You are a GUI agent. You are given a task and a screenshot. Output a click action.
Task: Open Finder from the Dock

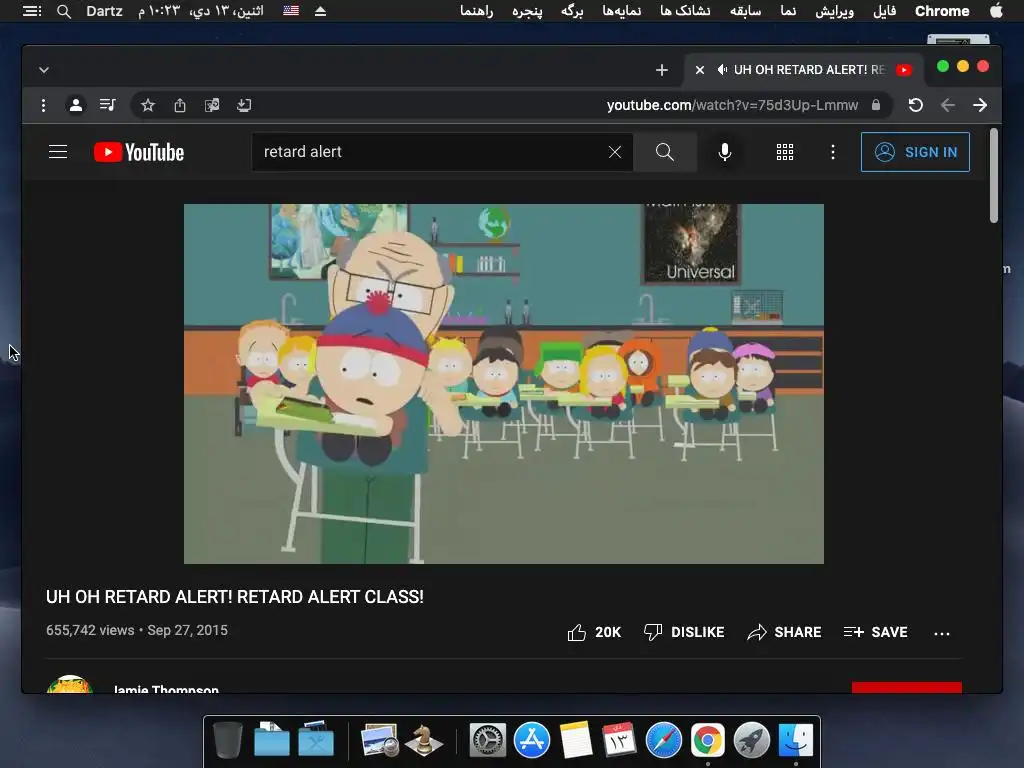(x=795, y=741)
